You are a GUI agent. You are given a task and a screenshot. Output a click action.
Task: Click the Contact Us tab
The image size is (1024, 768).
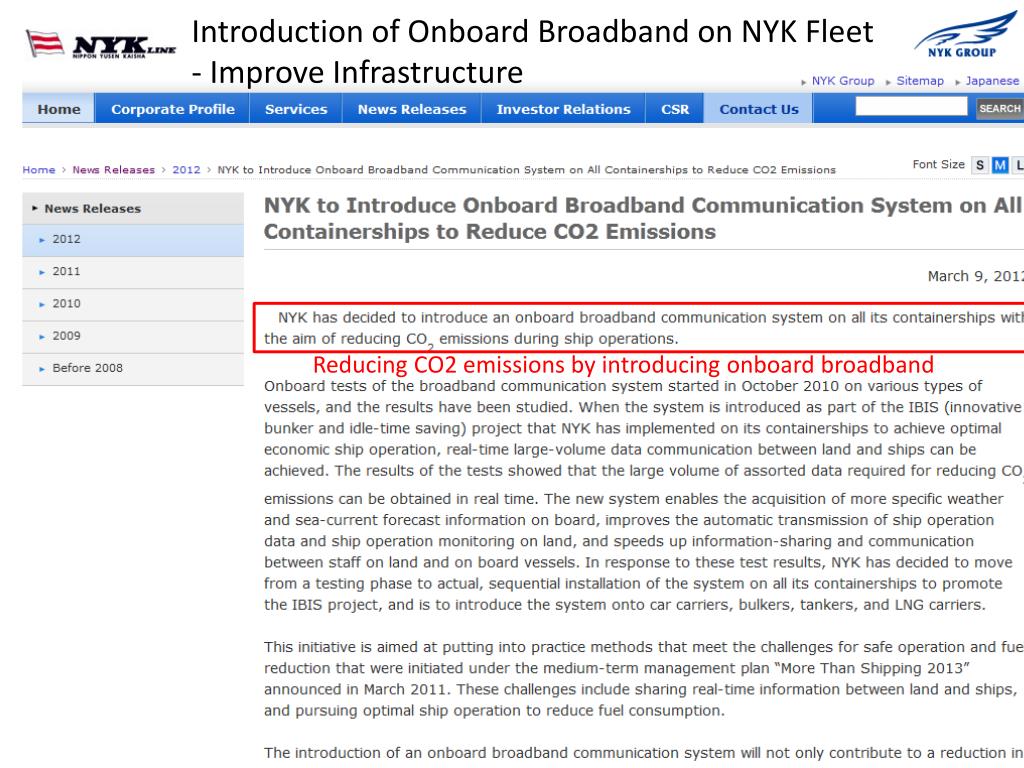click(758, 108)
